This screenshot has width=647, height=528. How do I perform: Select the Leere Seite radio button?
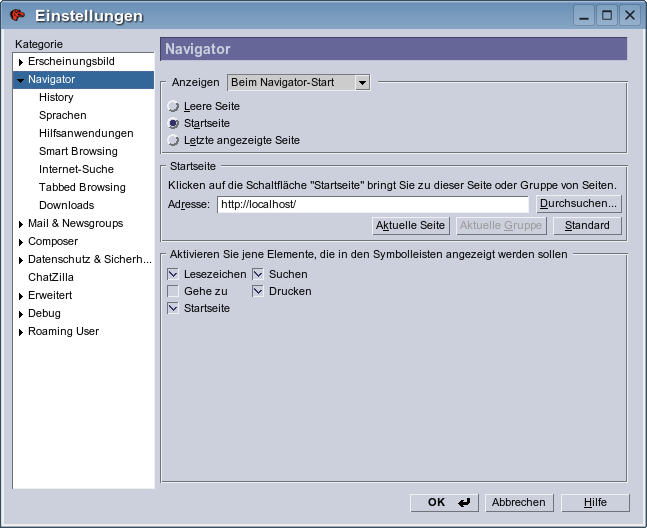[174, 106]
